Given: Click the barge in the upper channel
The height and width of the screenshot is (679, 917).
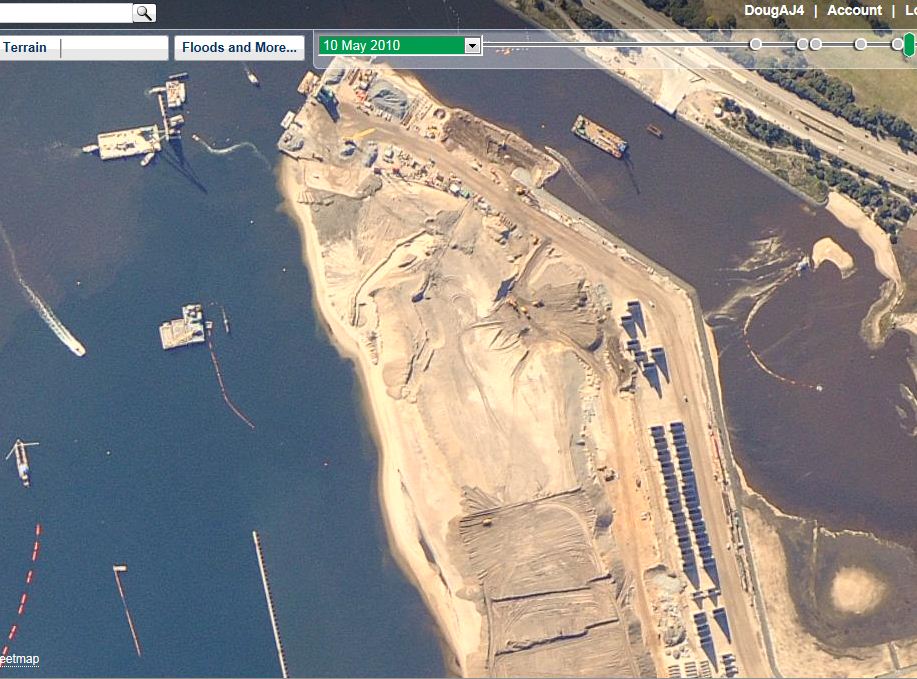Looking at the screenshot, I should pyautogui.click(x=599, y=136).
